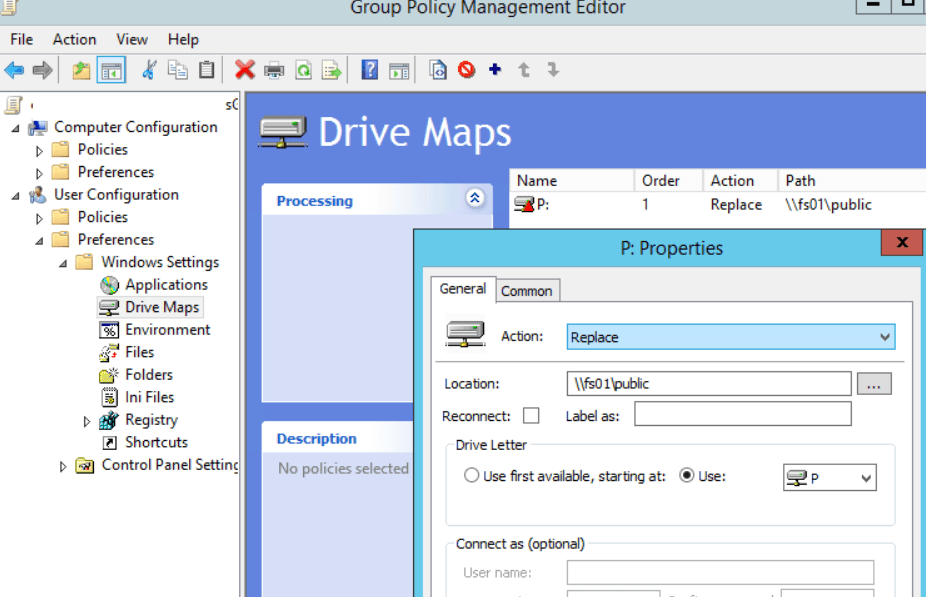
Task: Click the 'Label as' text field
Action: point(743,414)
